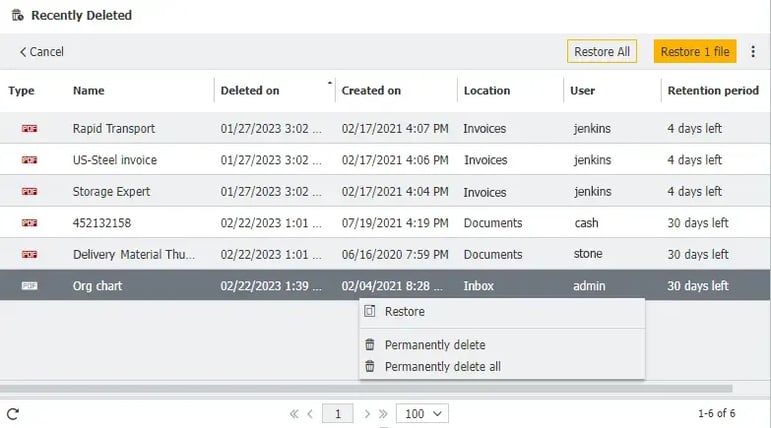Click the PDF icon for Storage Expert

coord(30,191)
